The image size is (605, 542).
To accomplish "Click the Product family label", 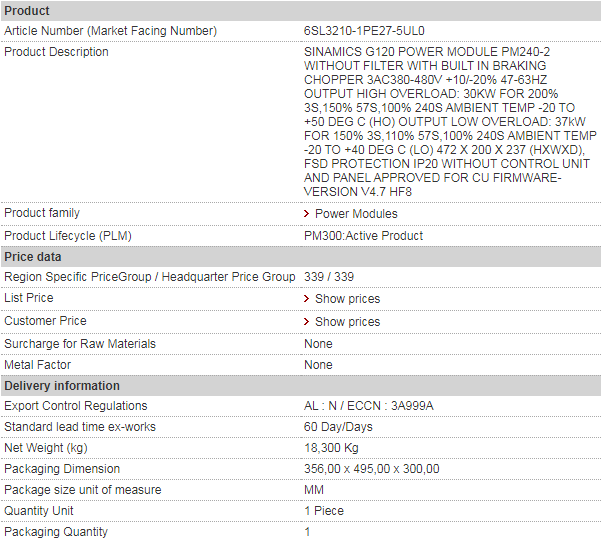I will coord(42,213).
